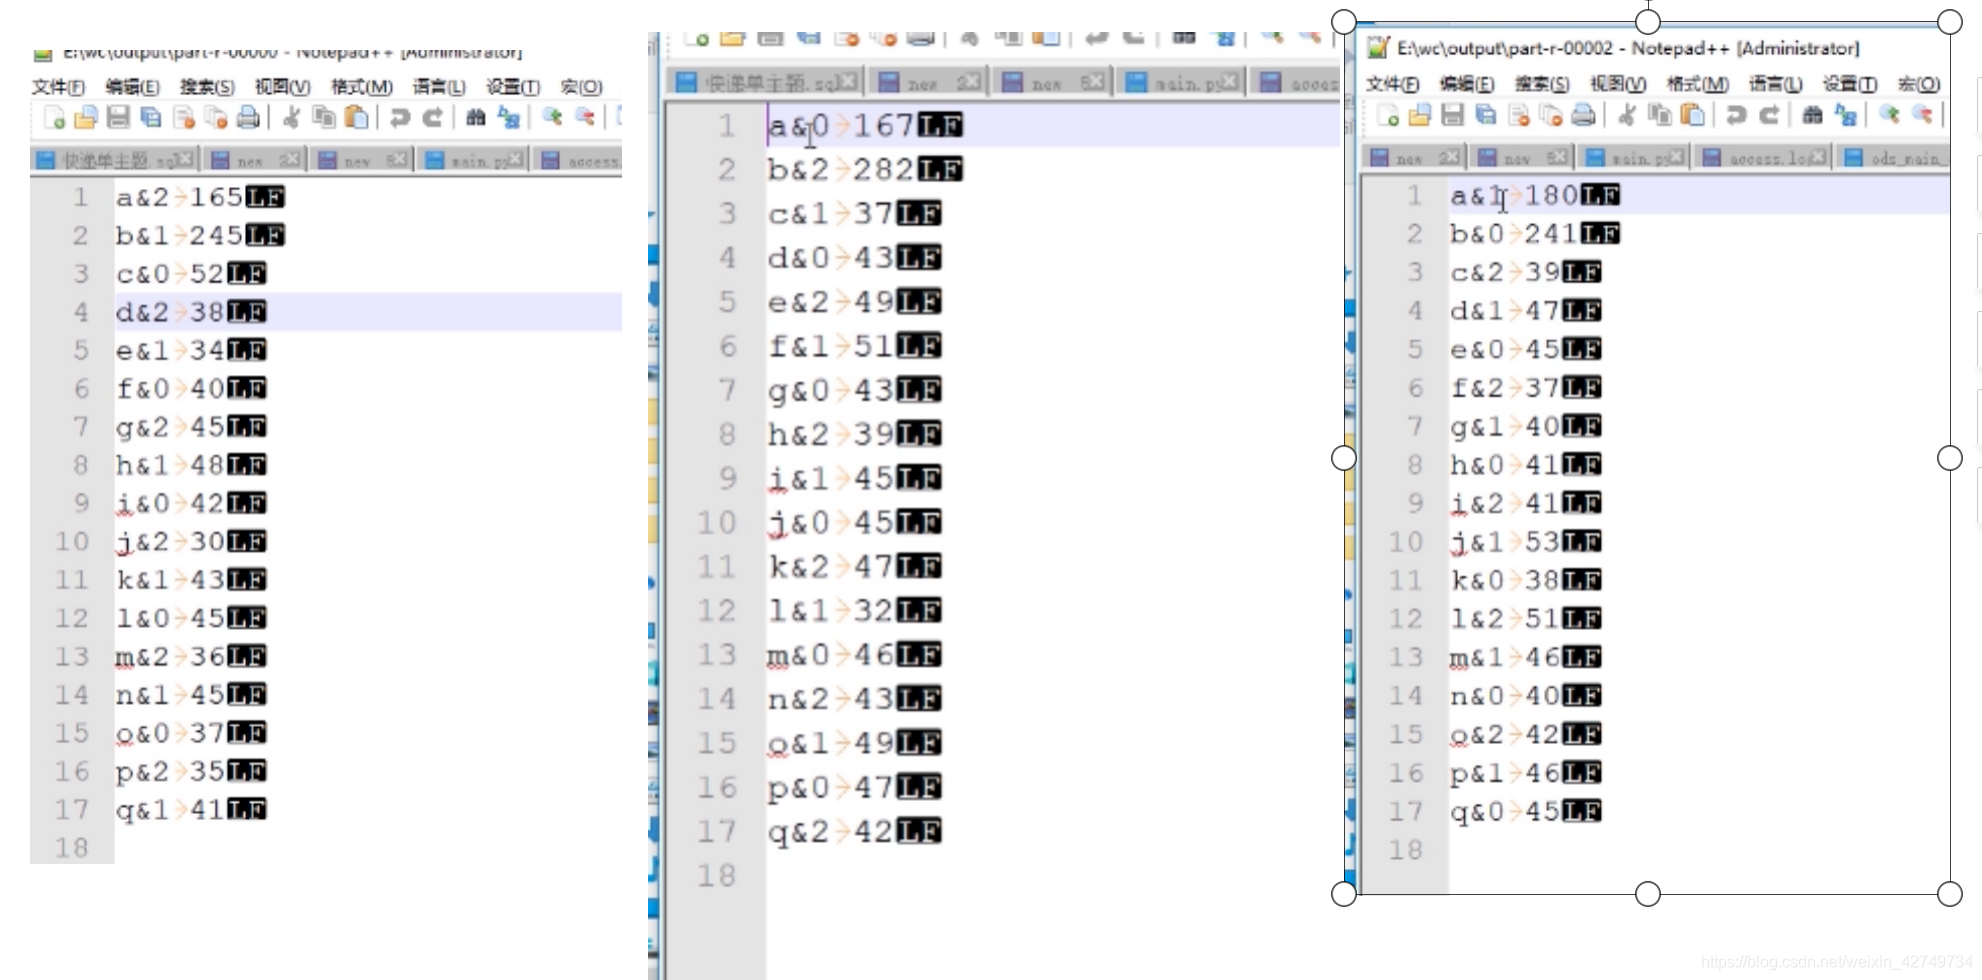Click Print icon in part-r-00000 window

click(248, 118)
